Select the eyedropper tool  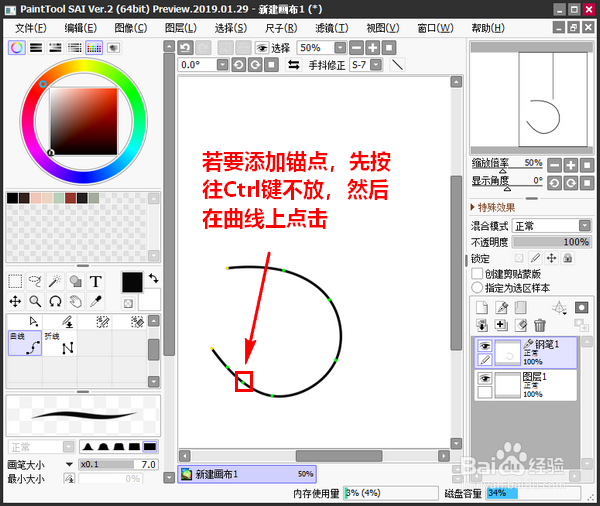96,302
